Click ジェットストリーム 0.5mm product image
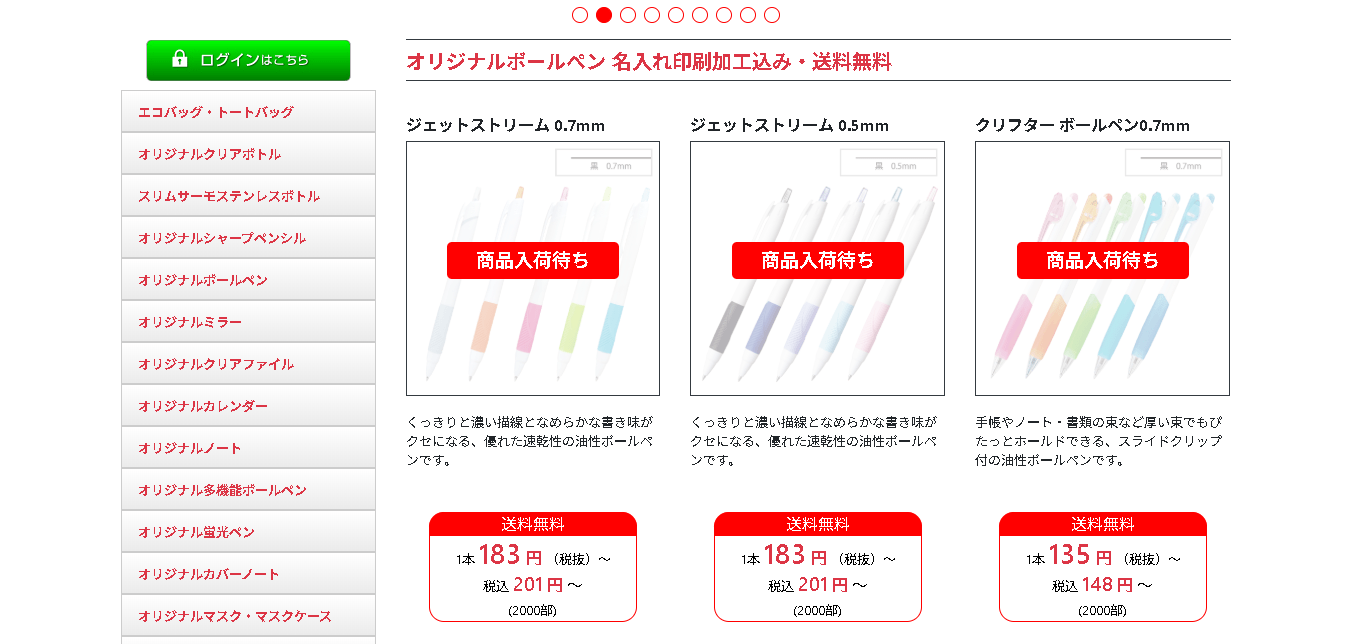The height and width of the screenshot is (644, 1348). coord(817,268)
